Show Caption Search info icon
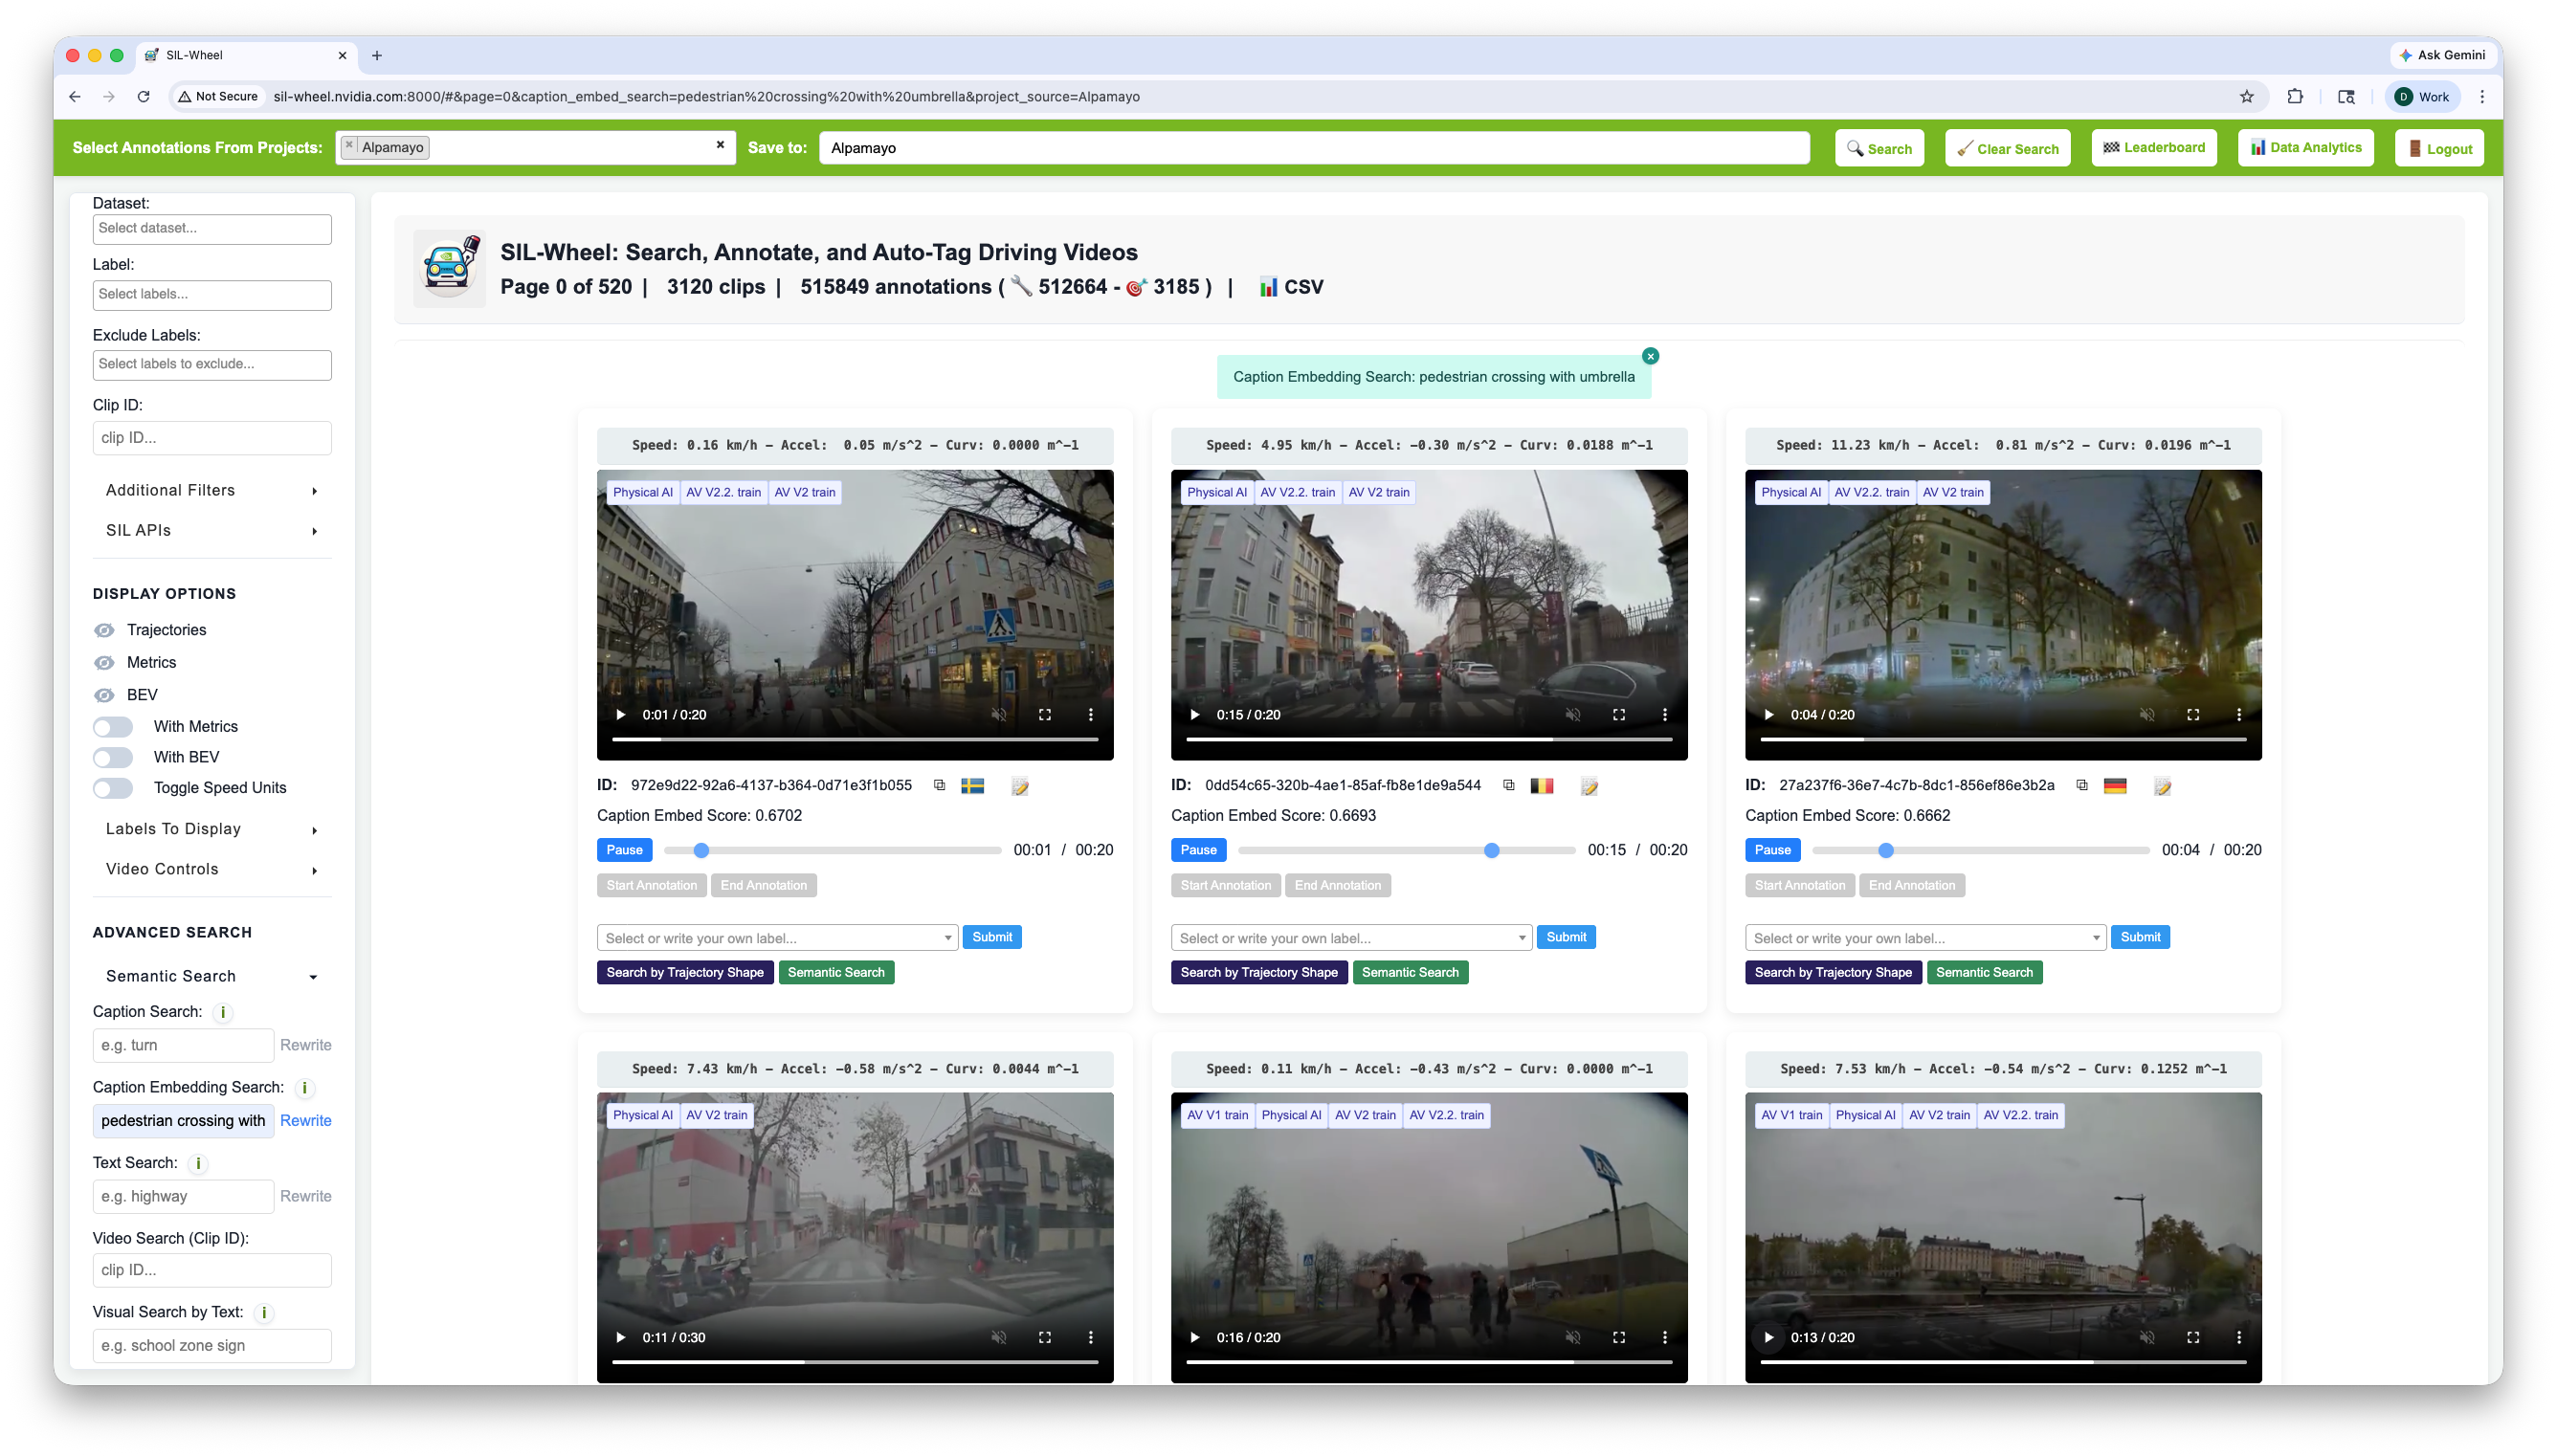This screenshot has width=2557, height=1456. (223, 1012)
